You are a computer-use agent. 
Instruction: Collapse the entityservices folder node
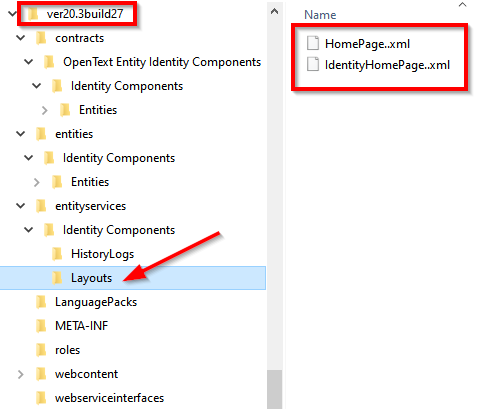[21, 206]
